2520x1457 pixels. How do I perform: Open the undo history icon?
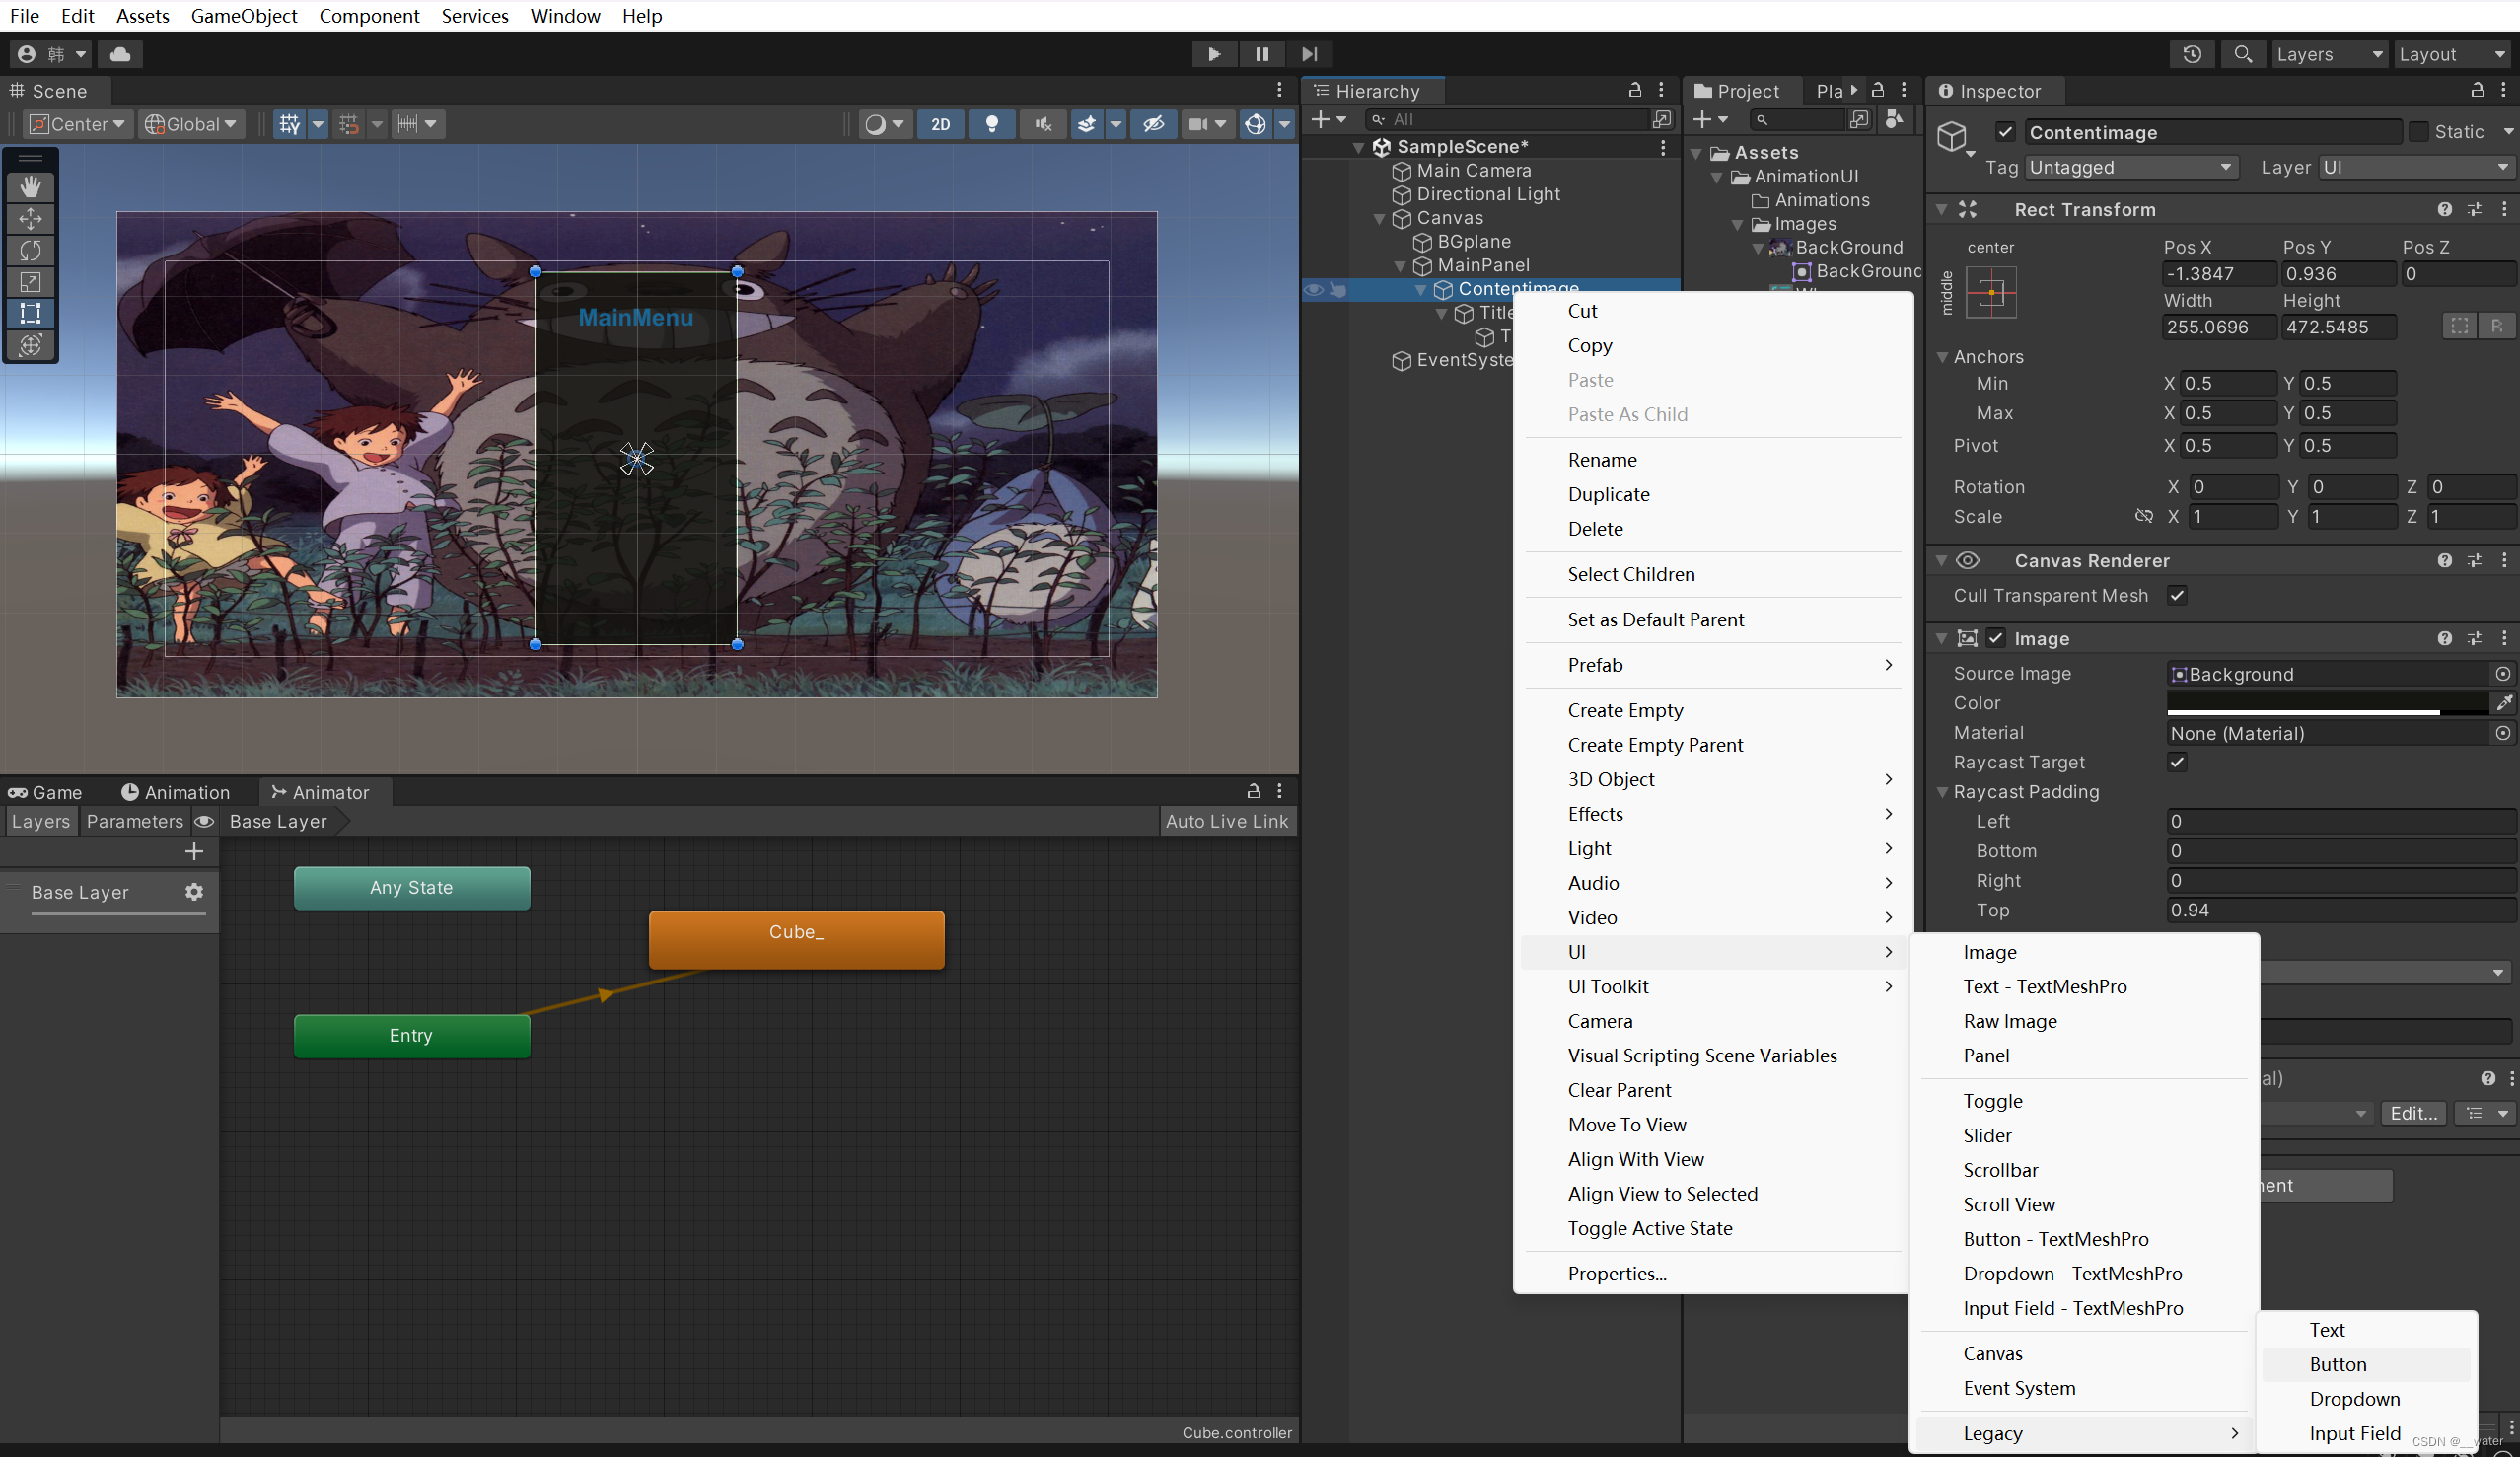(2192, 54)
